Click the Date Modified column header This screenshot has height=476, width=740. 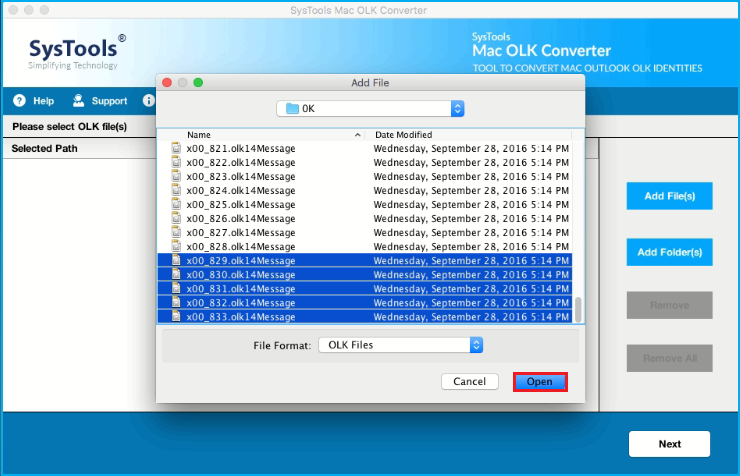point(404,135)
